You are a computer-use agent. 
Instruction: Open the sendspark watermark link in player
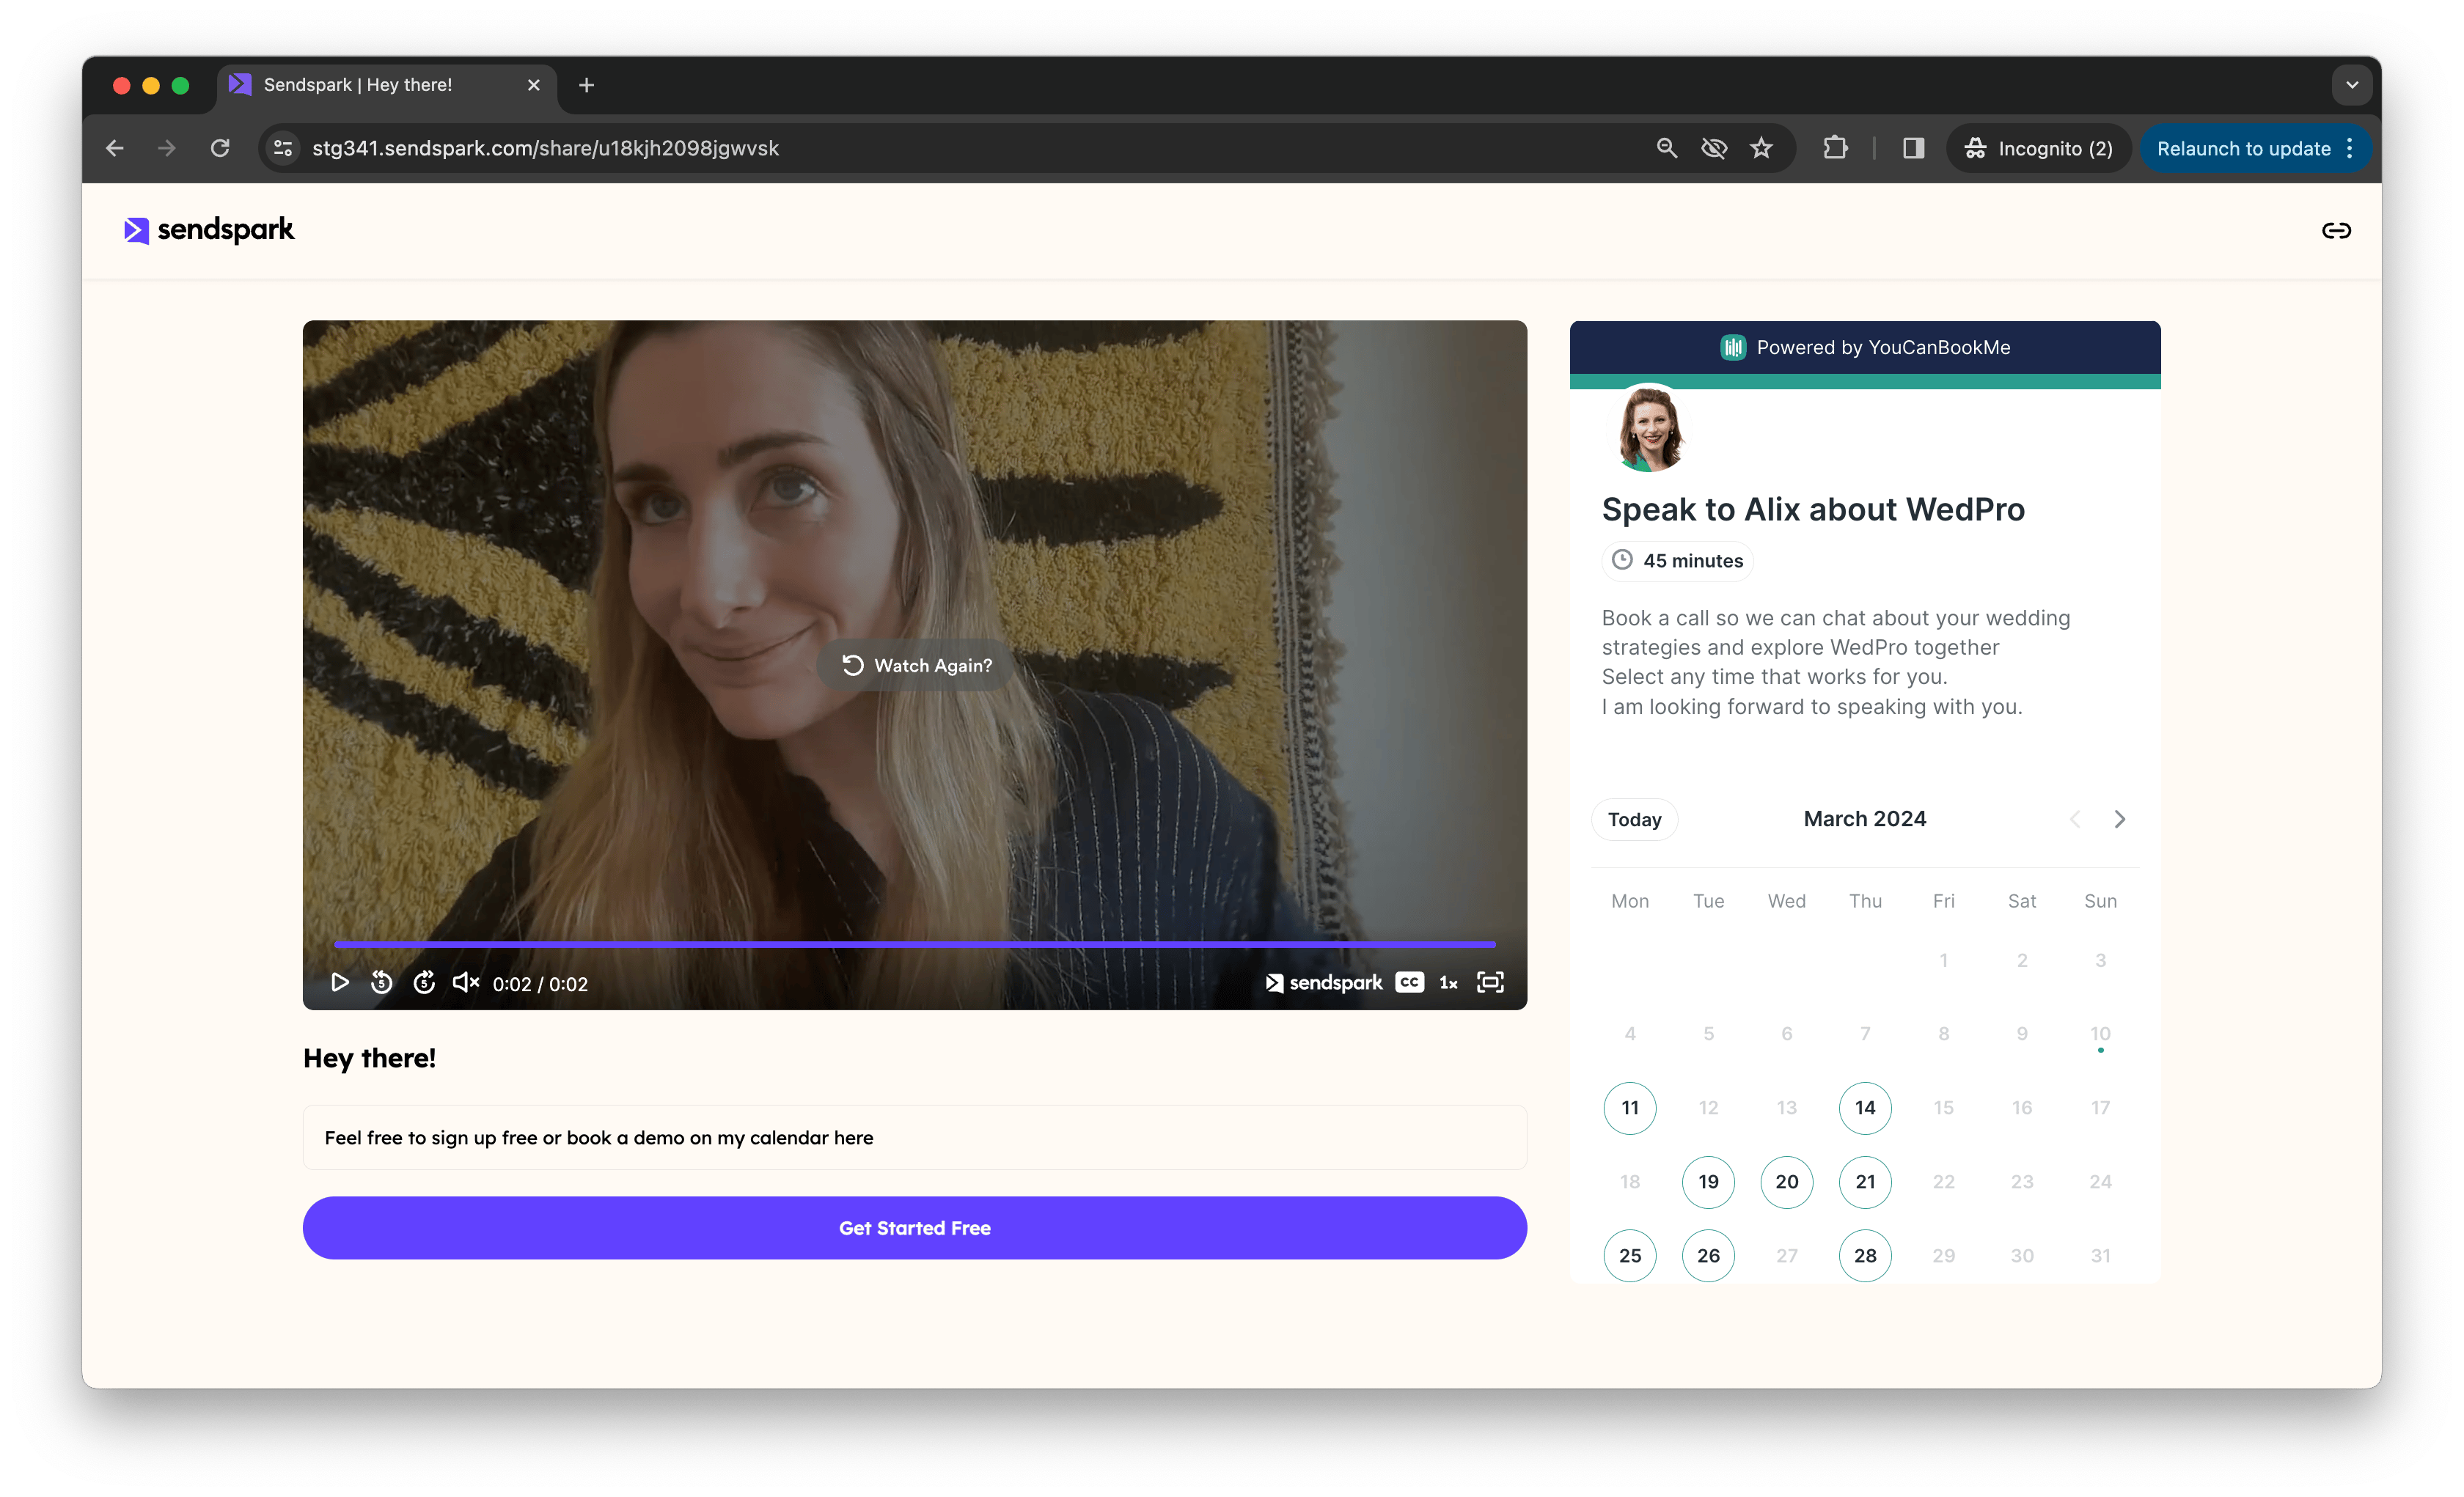1324,983
